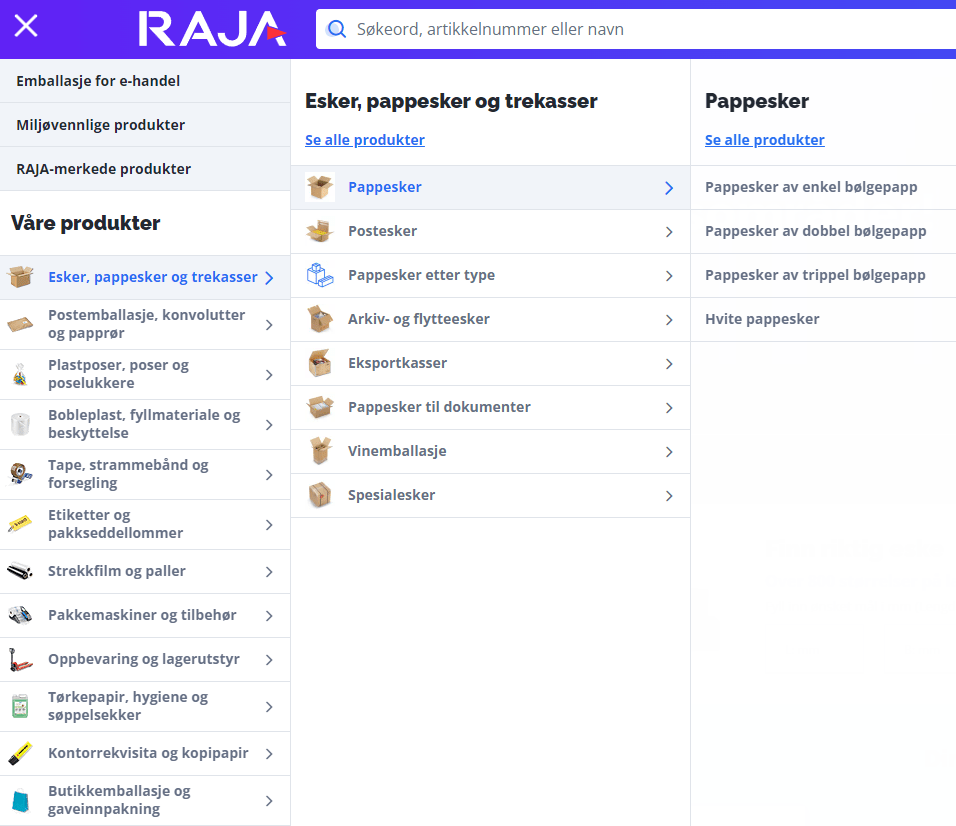Click box icon next to Arkiv- og flytteesker
Screen dimensions: 956x826
(x=320, y=319)
